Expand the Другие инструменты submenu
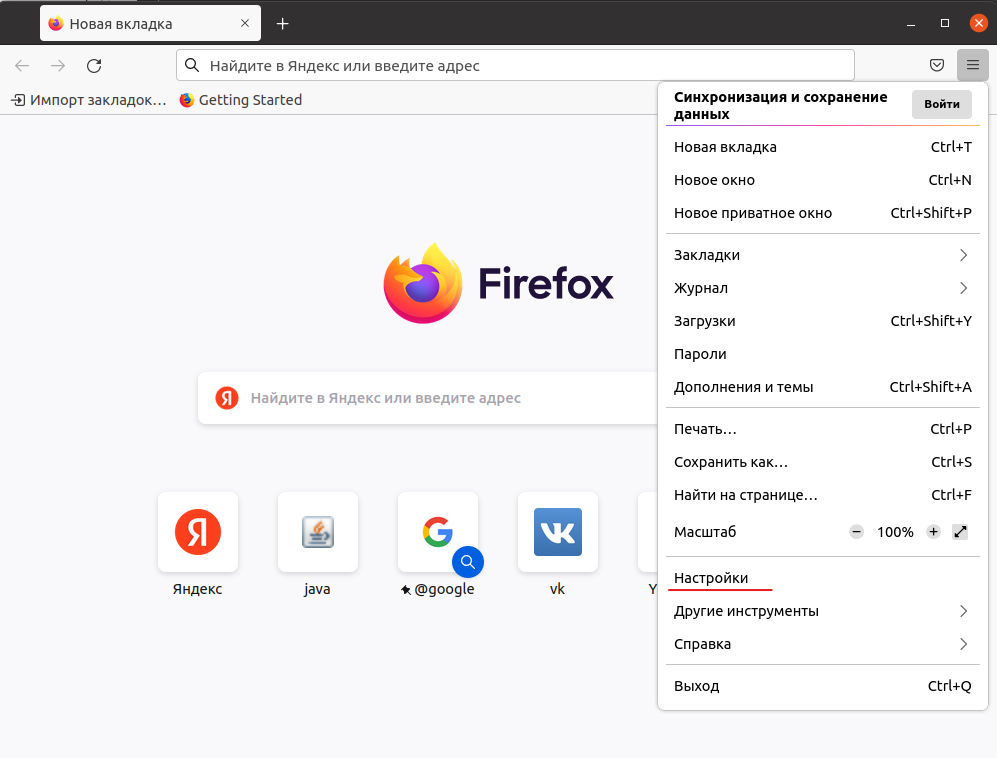The width and height of the screenshot is (997, 758). 822,611
